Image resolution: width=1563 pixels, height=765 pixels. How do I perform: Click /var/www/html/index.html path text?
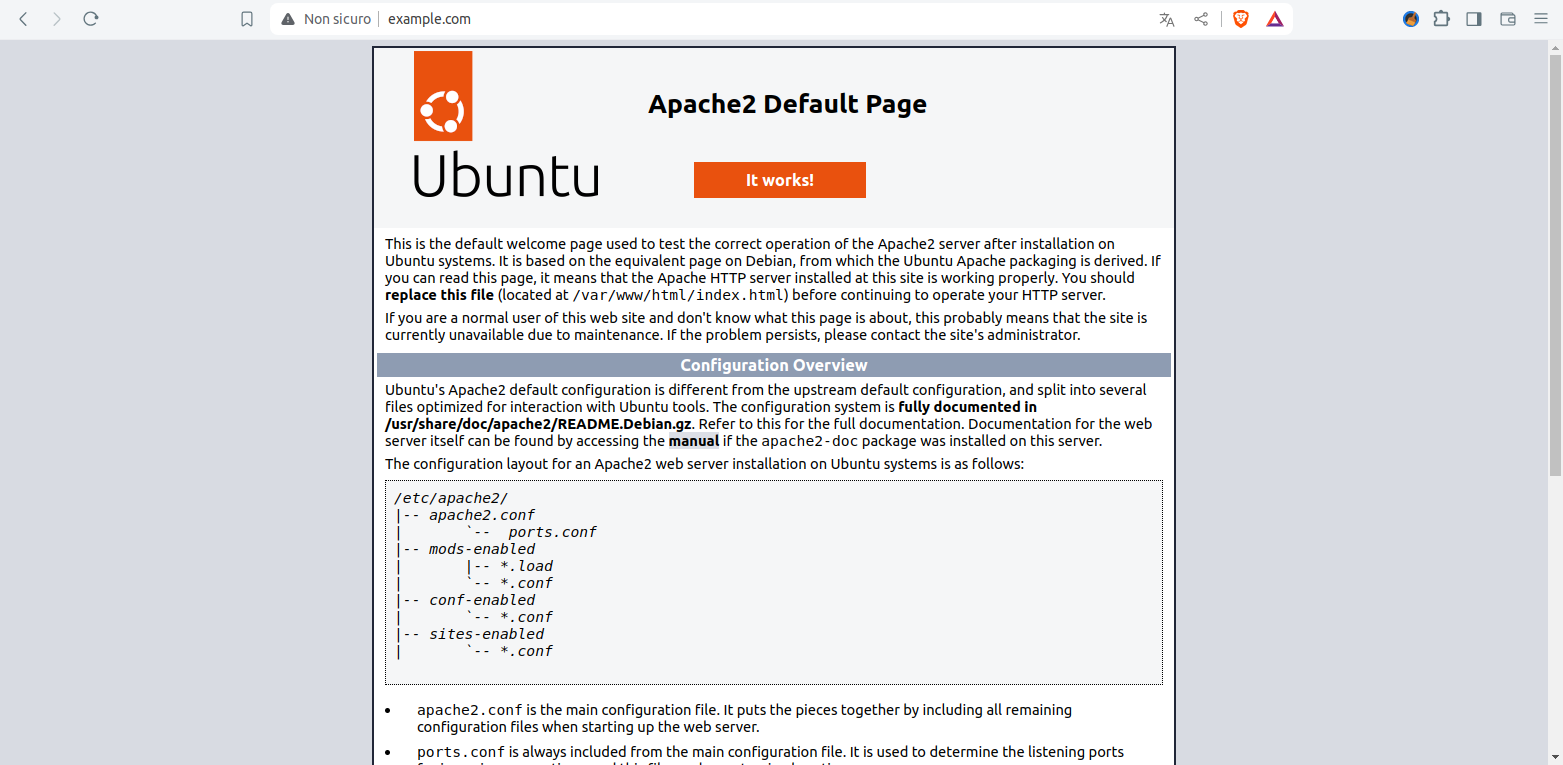click(x=680, y=295)
